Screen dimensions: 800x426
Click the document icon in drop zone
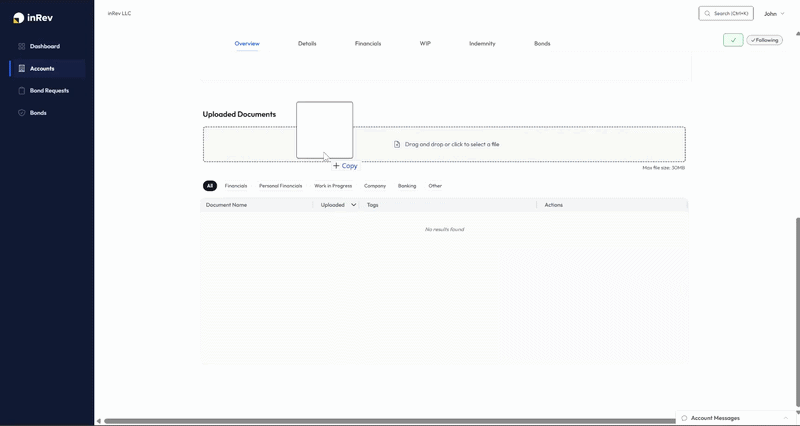click(397, 144)
